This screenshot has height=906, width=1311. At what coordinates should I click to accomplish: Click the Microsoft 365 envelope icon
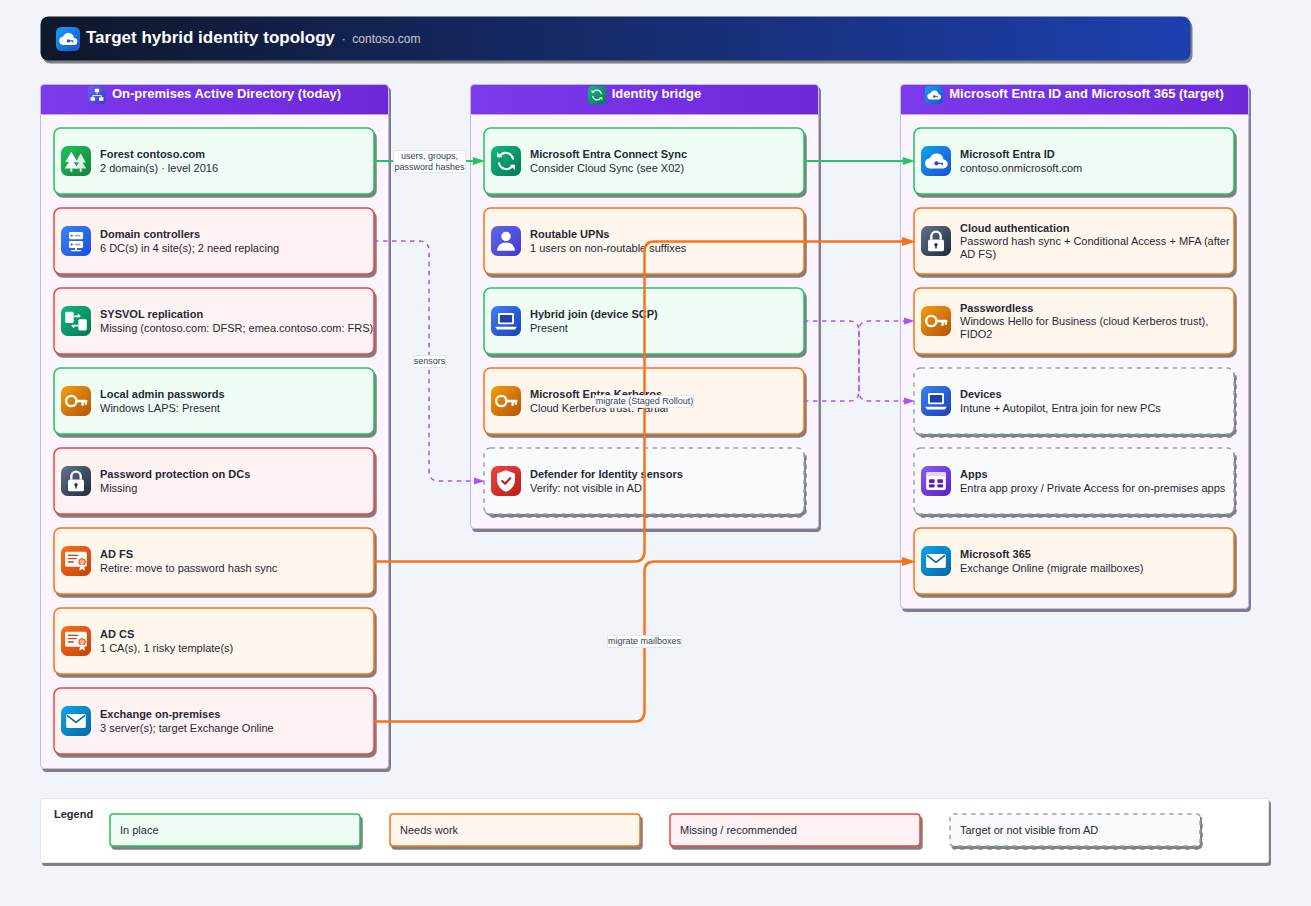[x=936, y=561]
